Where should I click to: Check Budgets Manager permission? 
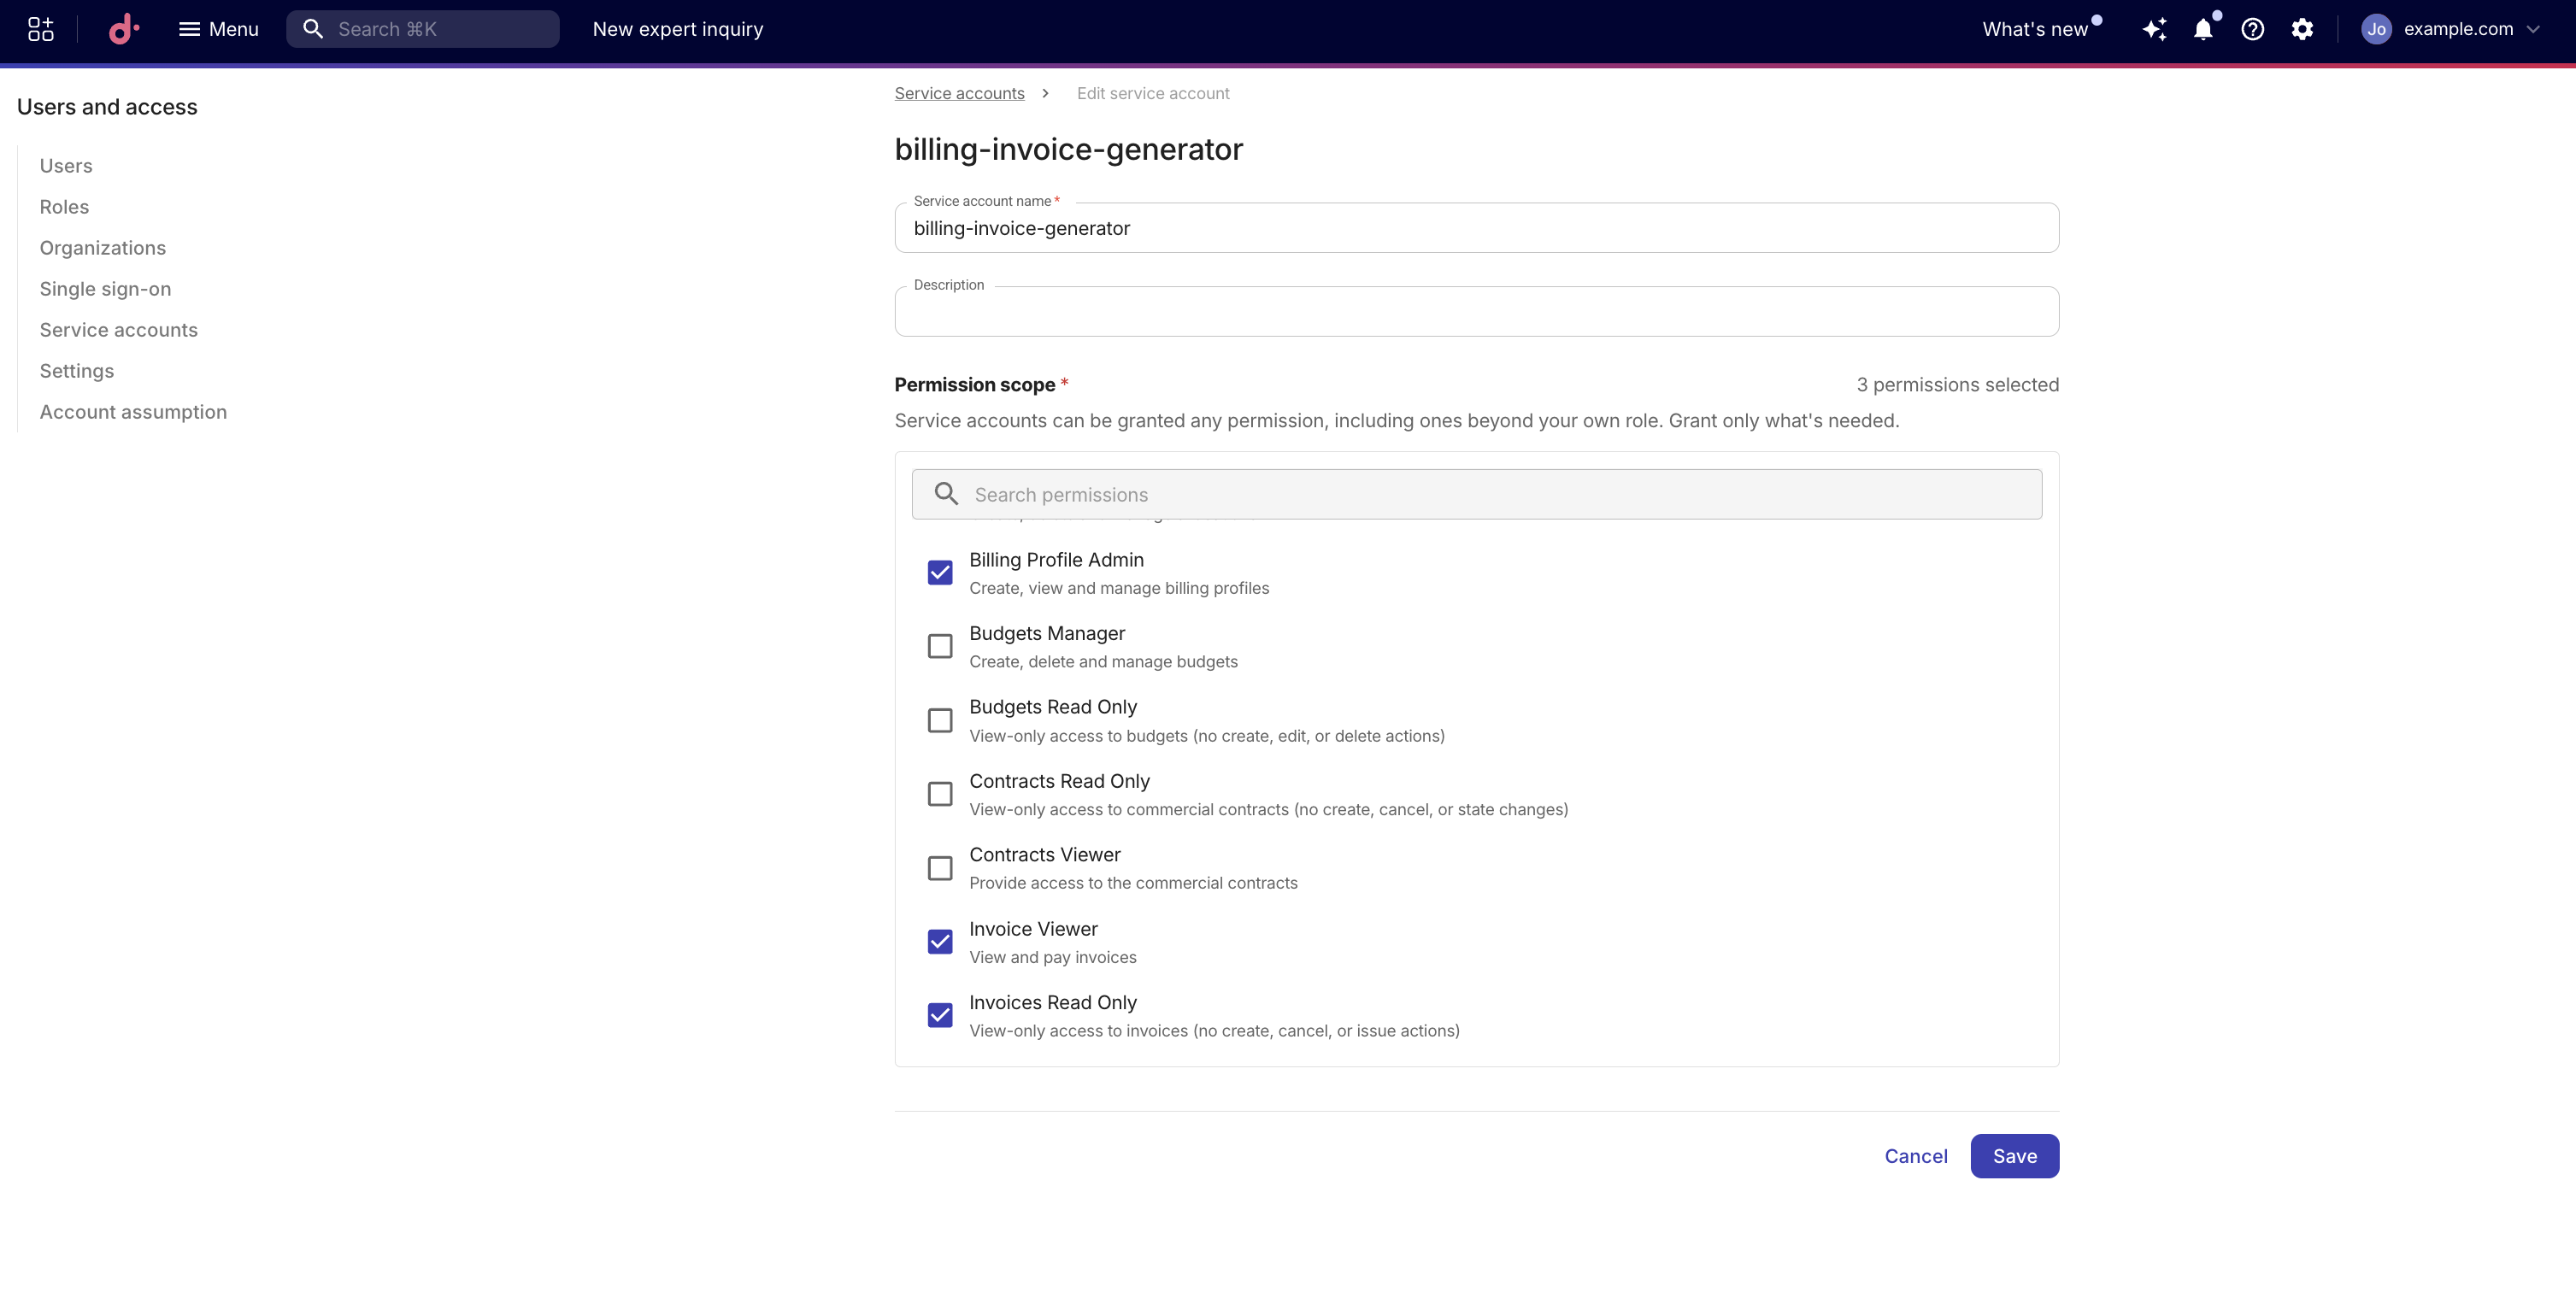point(940,646)
